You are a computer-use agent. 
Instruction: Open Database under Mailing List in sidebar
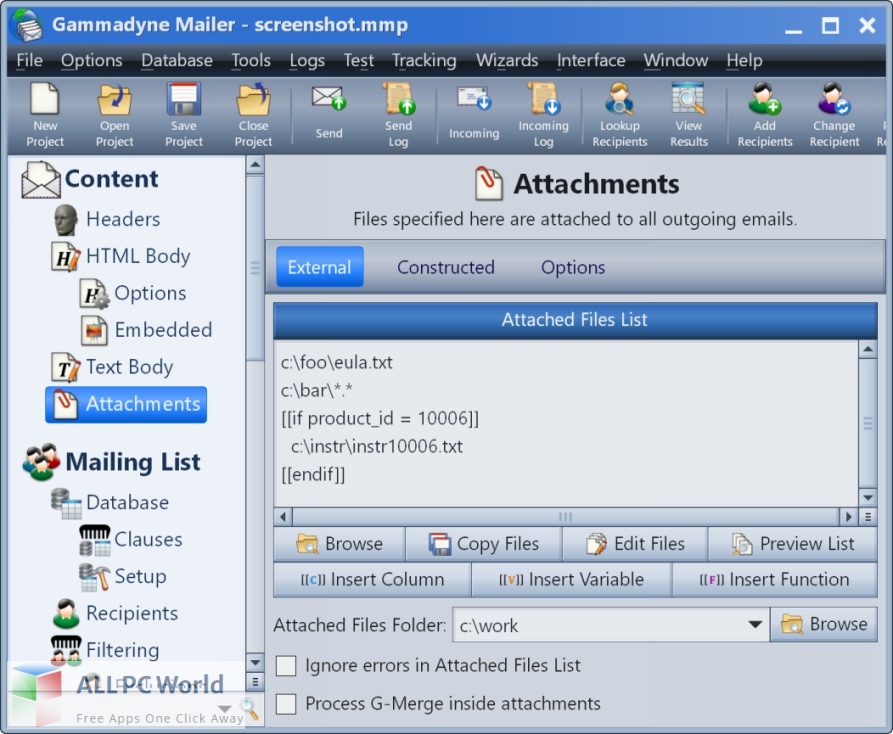(x=110, y=503)
